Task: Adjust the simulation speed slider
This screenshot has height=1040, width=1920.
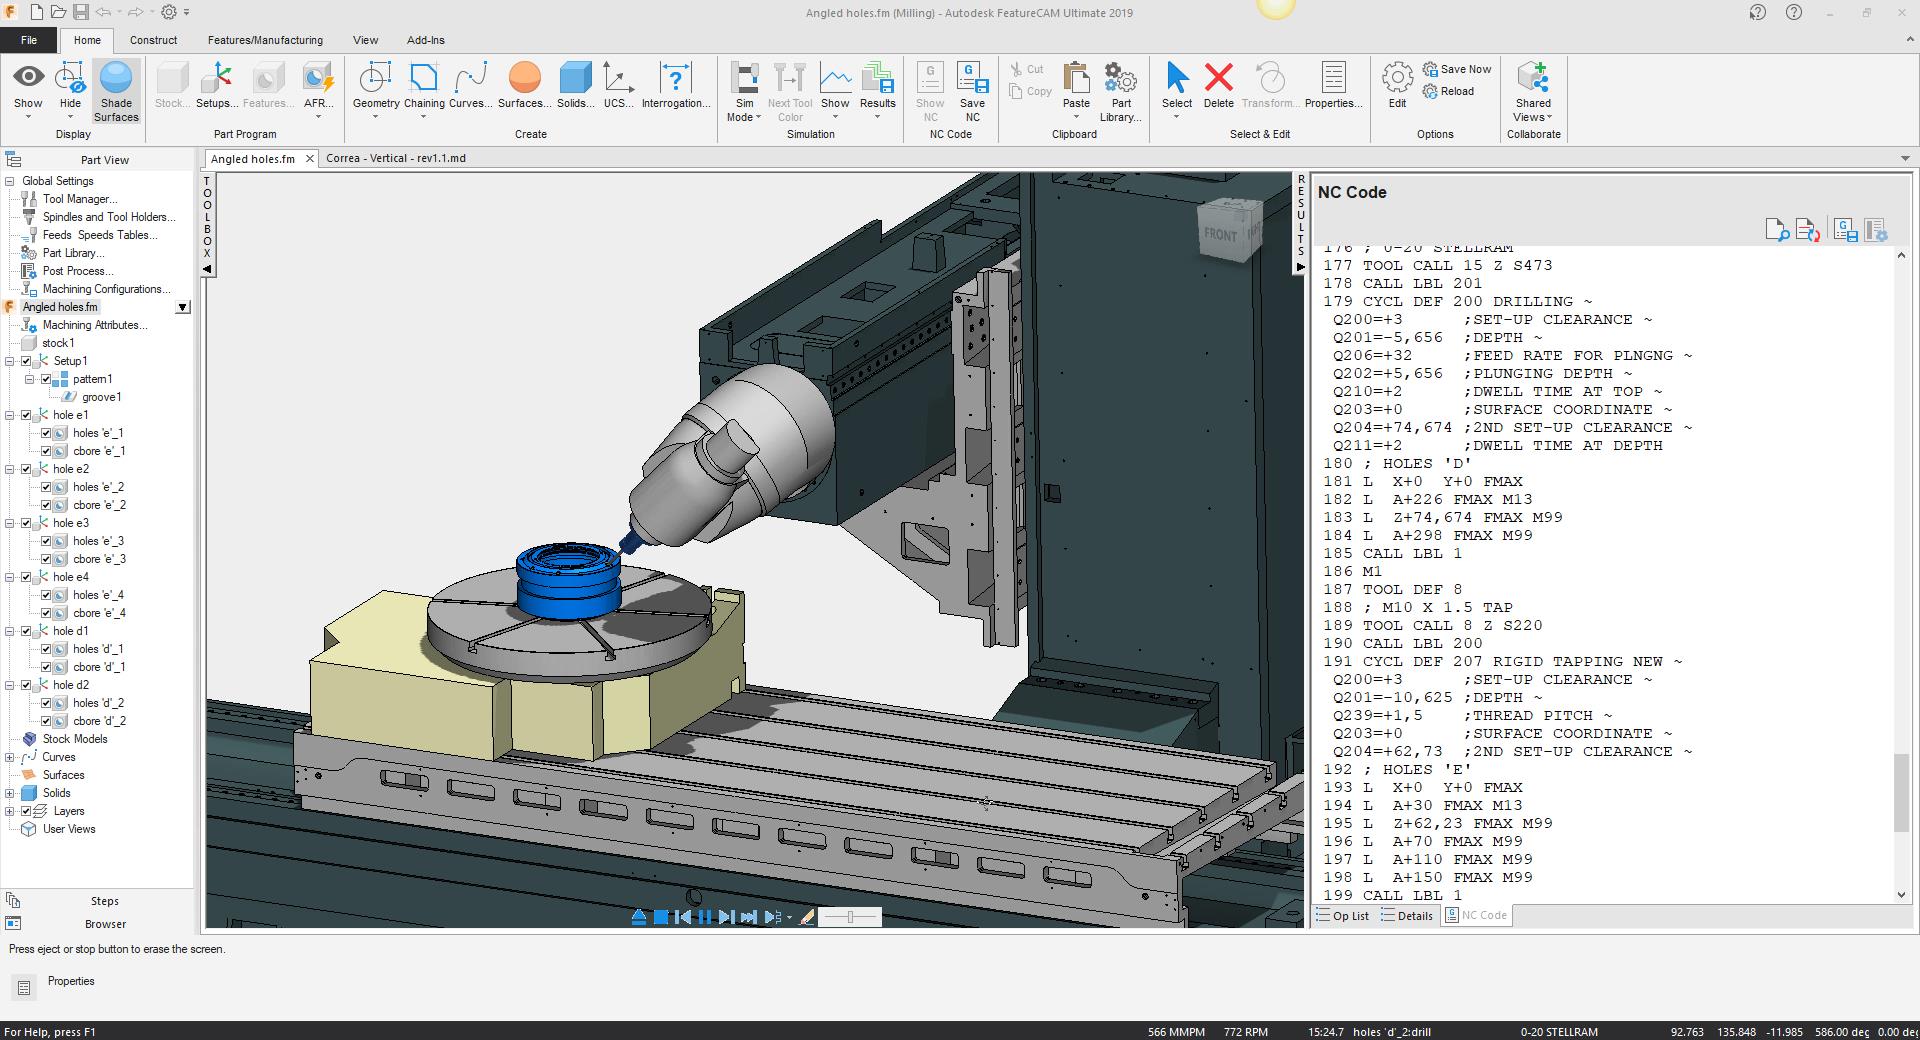Action: pyautogui.click(x=850, y=916)
